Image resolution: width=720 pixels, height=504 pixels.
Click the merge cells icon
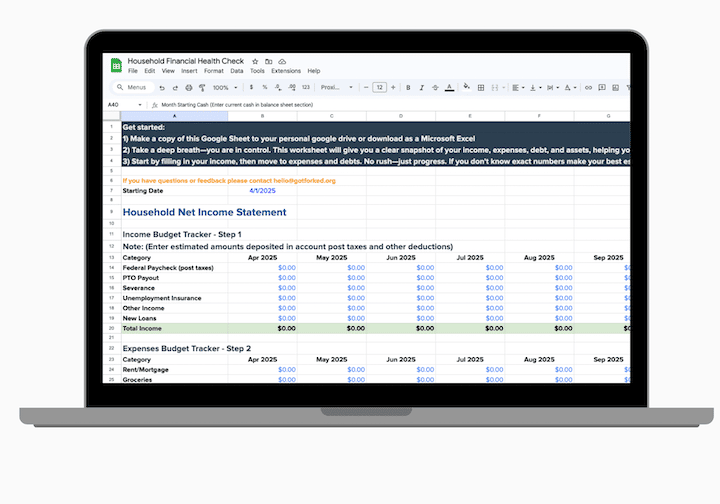tap(495, 88)
